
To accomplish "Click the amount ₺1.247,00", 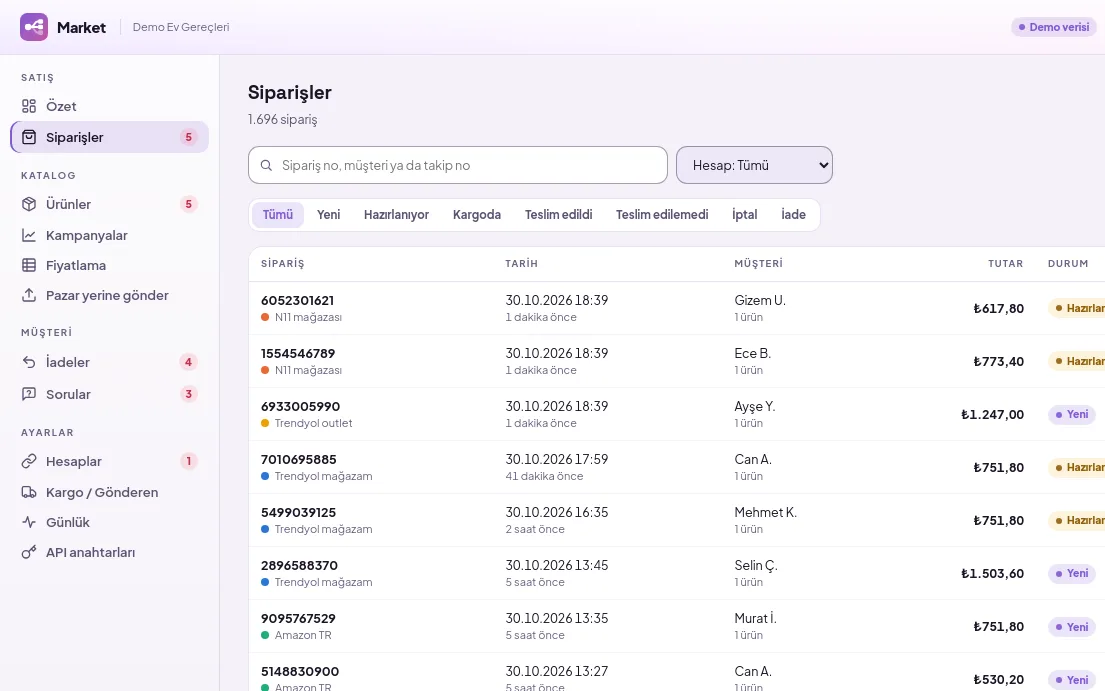I will tap(992, 415).
